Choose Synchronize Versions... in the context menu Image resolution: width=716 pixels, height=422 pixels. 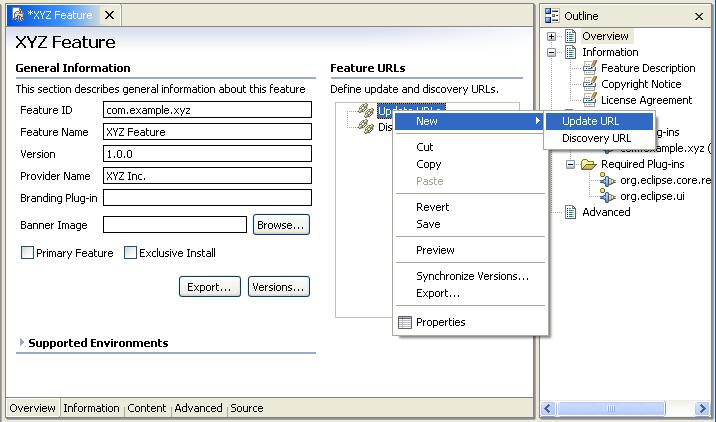click(x=470, y=276)
